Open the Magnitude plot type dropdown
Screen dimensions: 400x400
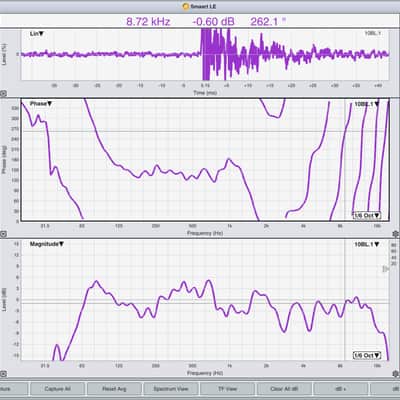click(x=47, y=244)
